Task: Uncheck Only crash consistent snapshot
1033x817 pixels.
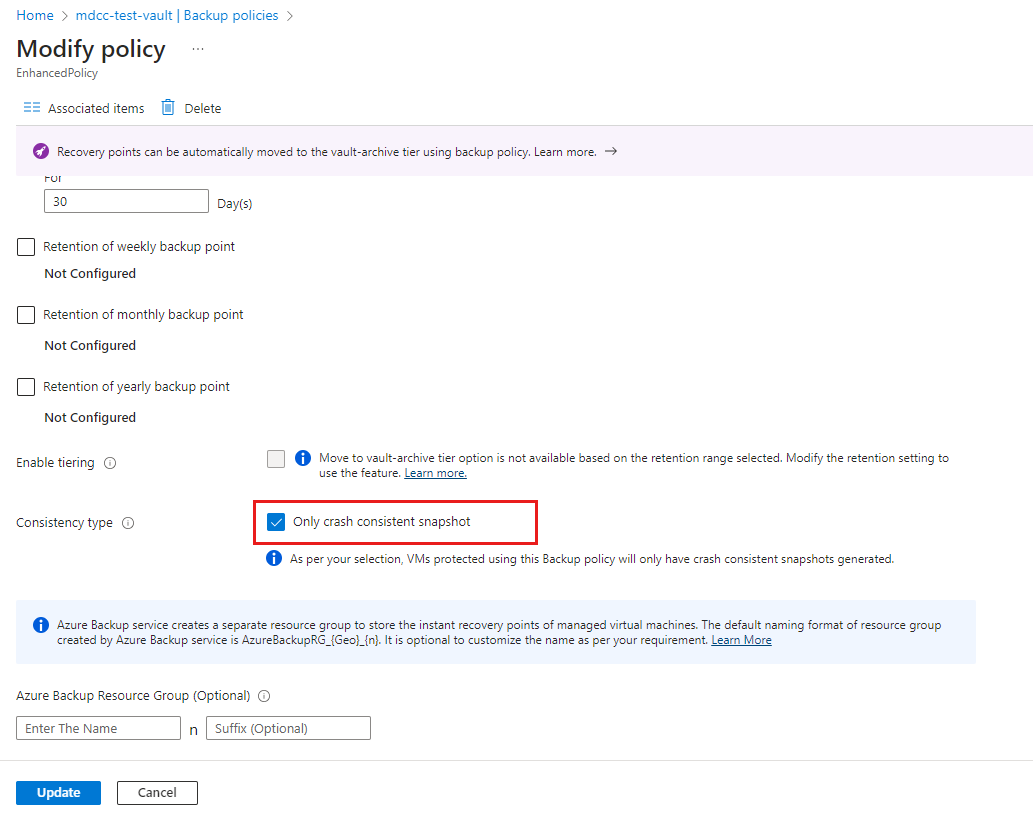Action: tap(276, 521)
